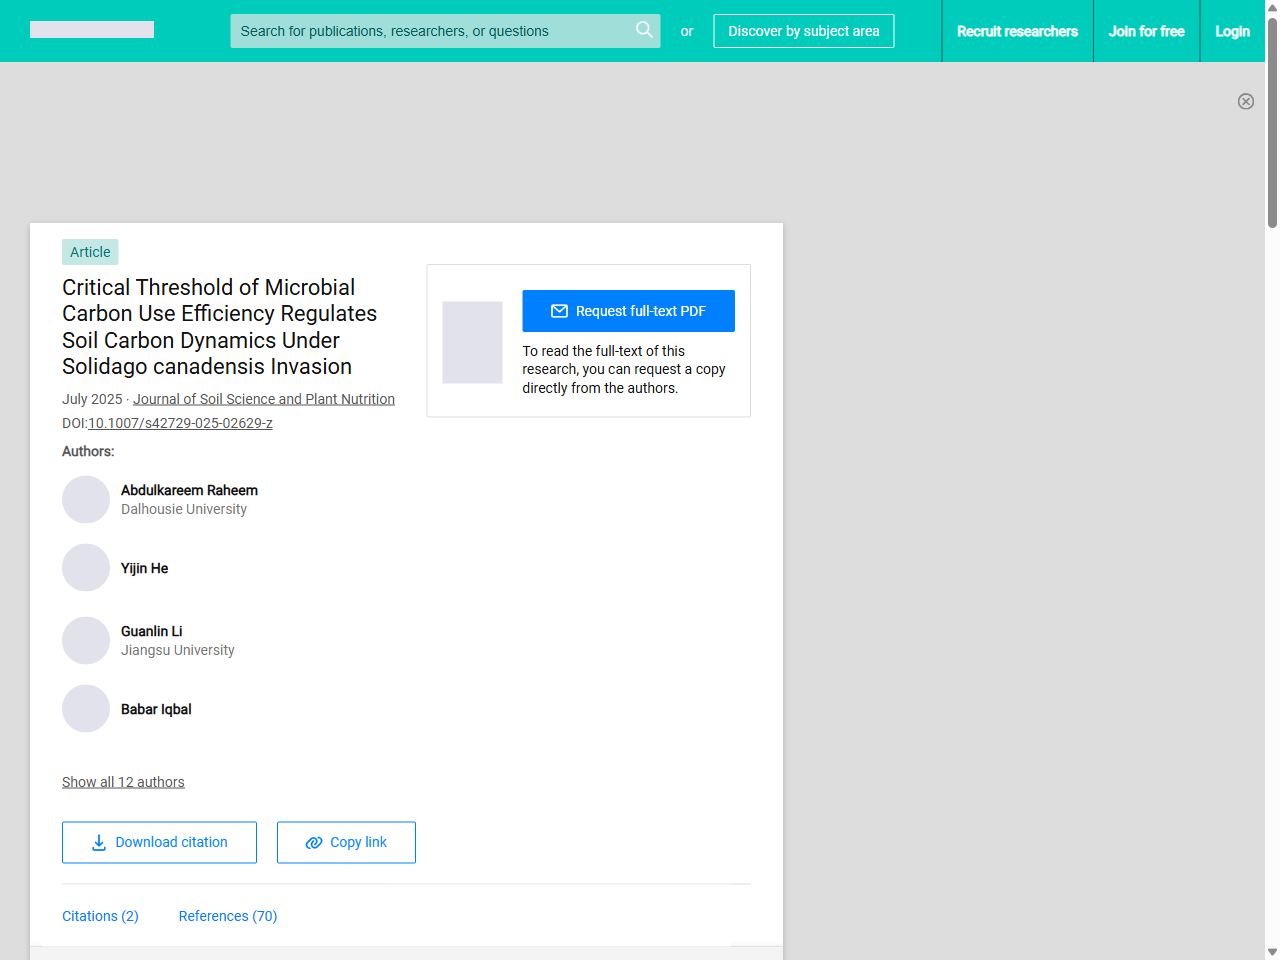1280x960 pixels.
Task: Open Guanlin Li's profile avatar
Action: [86, 640]
